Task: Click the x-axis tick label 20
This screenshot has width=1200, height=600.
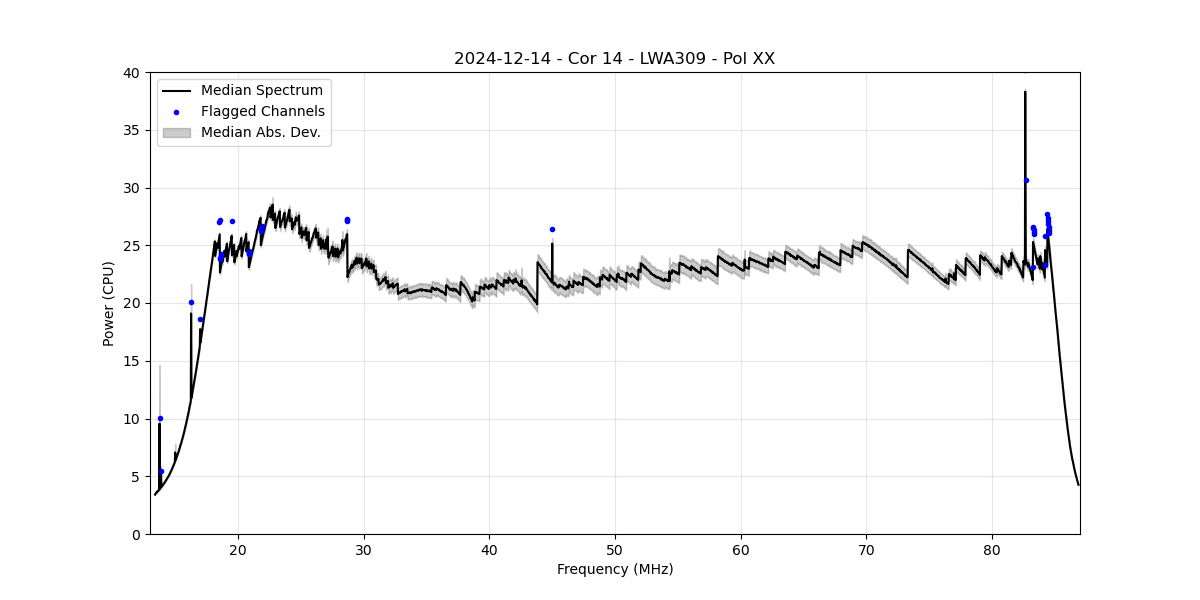Action: pyautogui.click(x=238, y=549)
